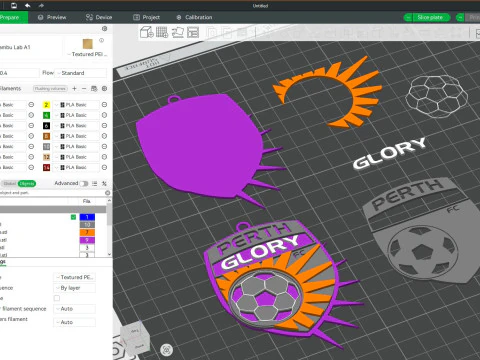Click the bed plate info icon
The height and width of the screenshot is (360, 480).
pos(101,40)
